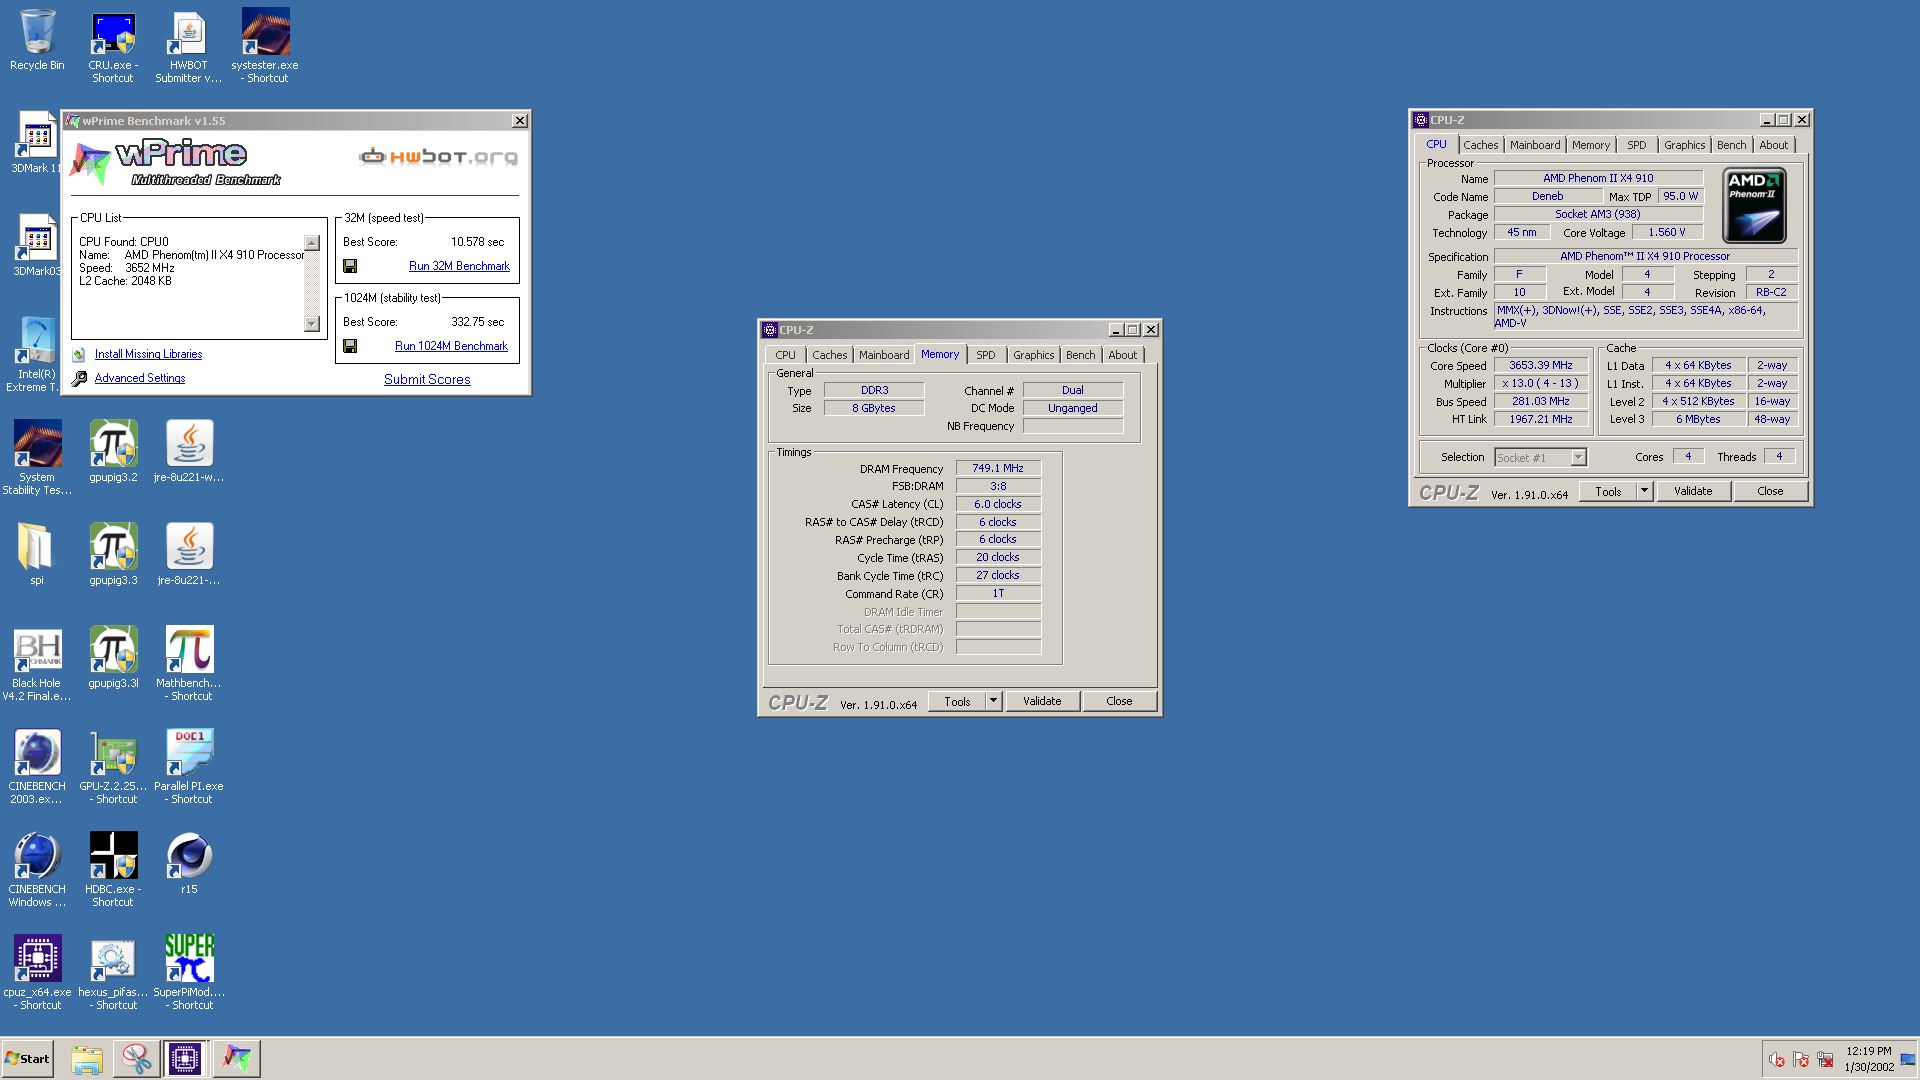
Task: Switch to SPD tab in Memory CPU-Z window
Action: click(x=985, y=355)
